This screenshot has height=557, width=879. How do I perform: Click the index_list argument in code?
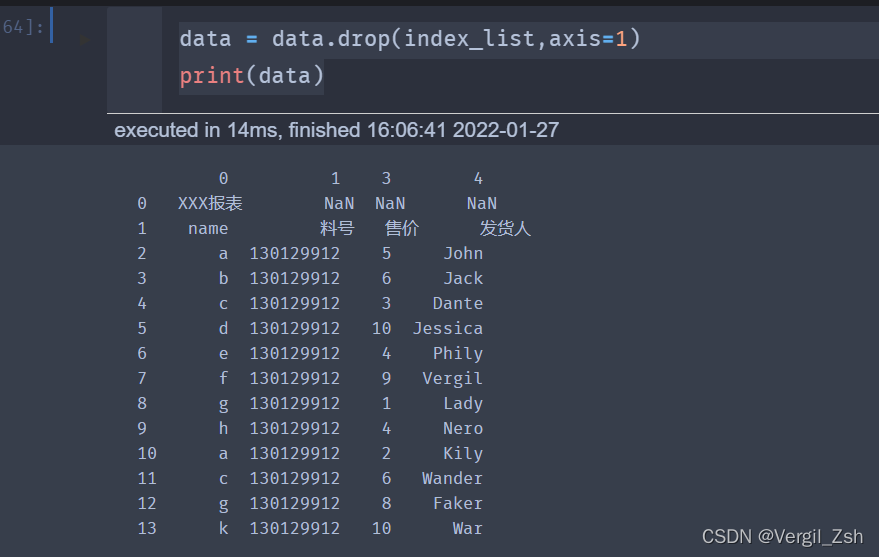click(x=469, y=39)
